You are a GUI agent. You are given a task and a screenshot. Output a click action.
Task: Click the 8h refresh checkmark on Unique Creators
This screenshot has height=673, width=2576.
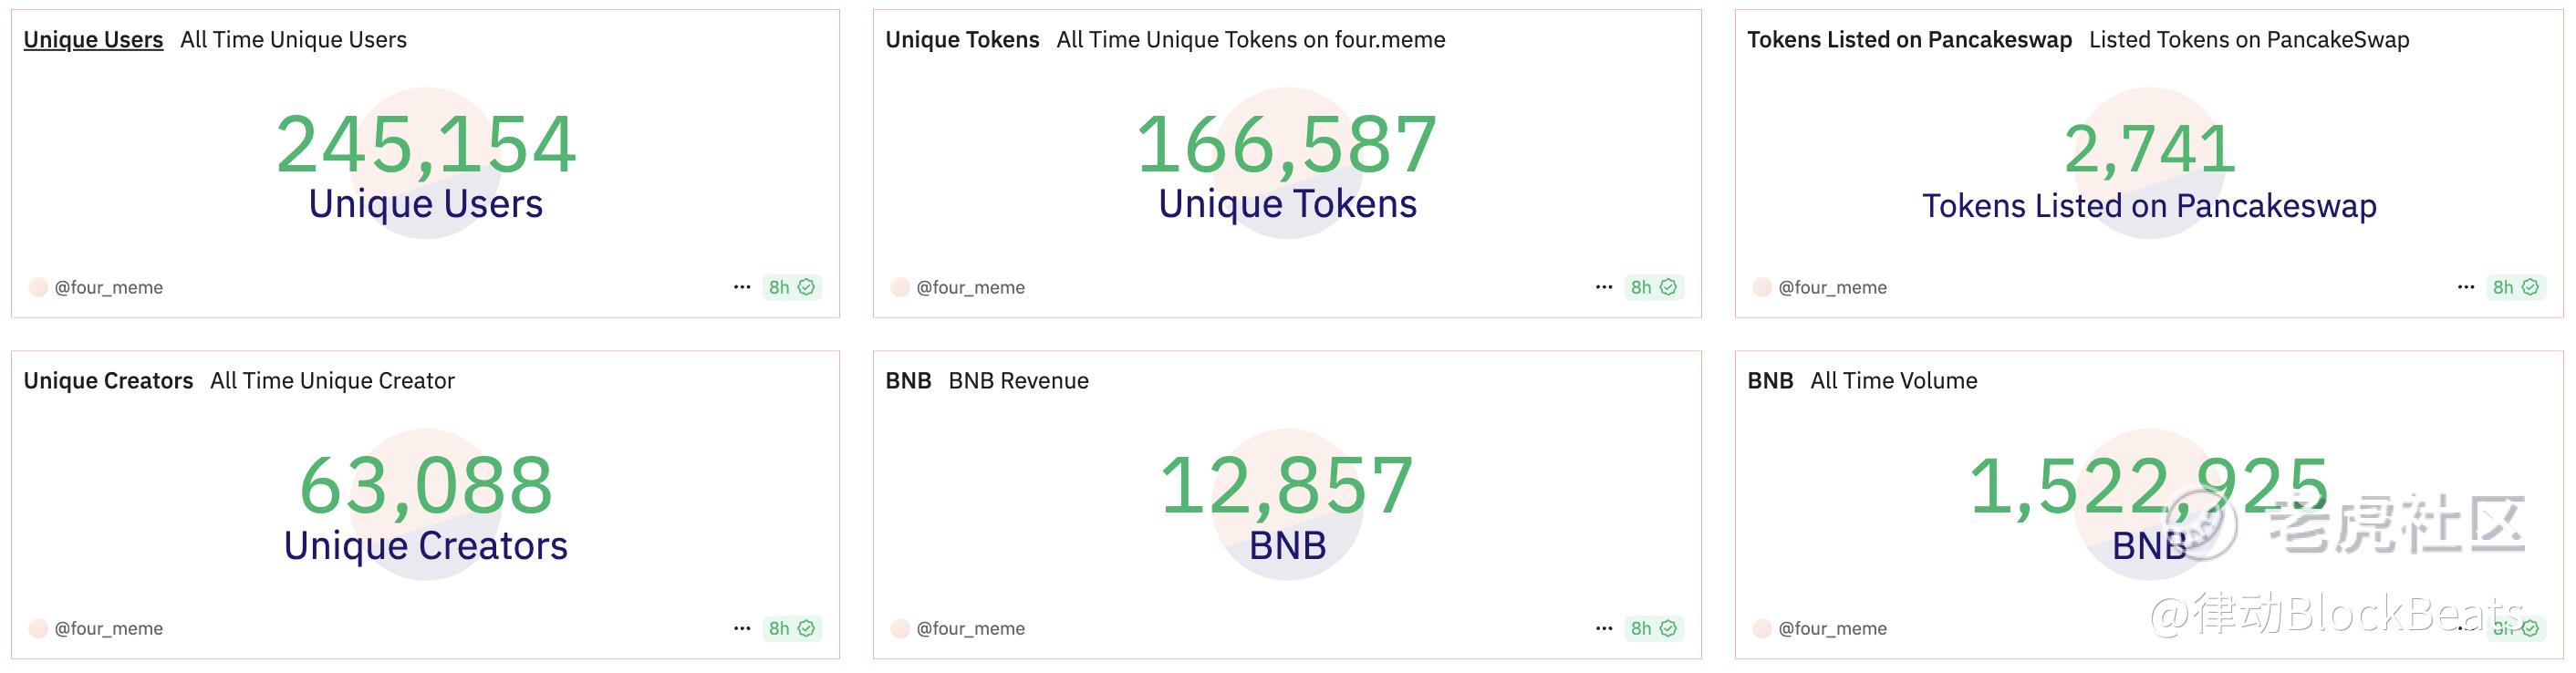(x=806, y=628)
